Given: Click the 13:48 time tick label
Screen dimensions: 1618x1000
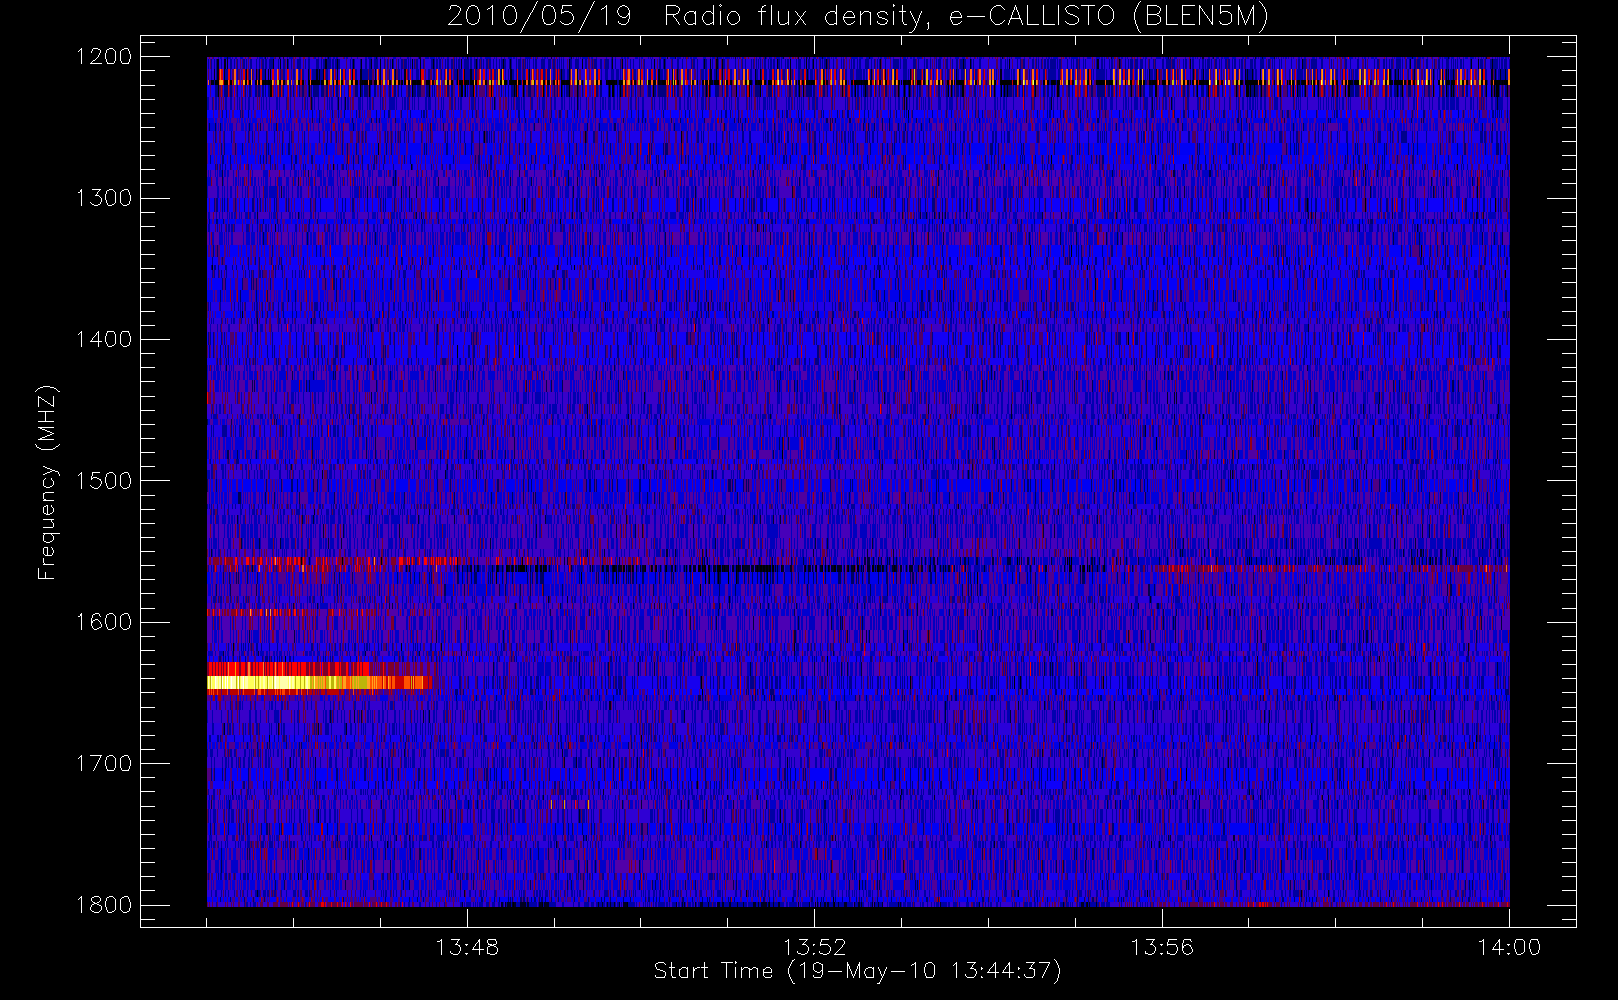Looking at the screenshot, I should pos(467,947).
